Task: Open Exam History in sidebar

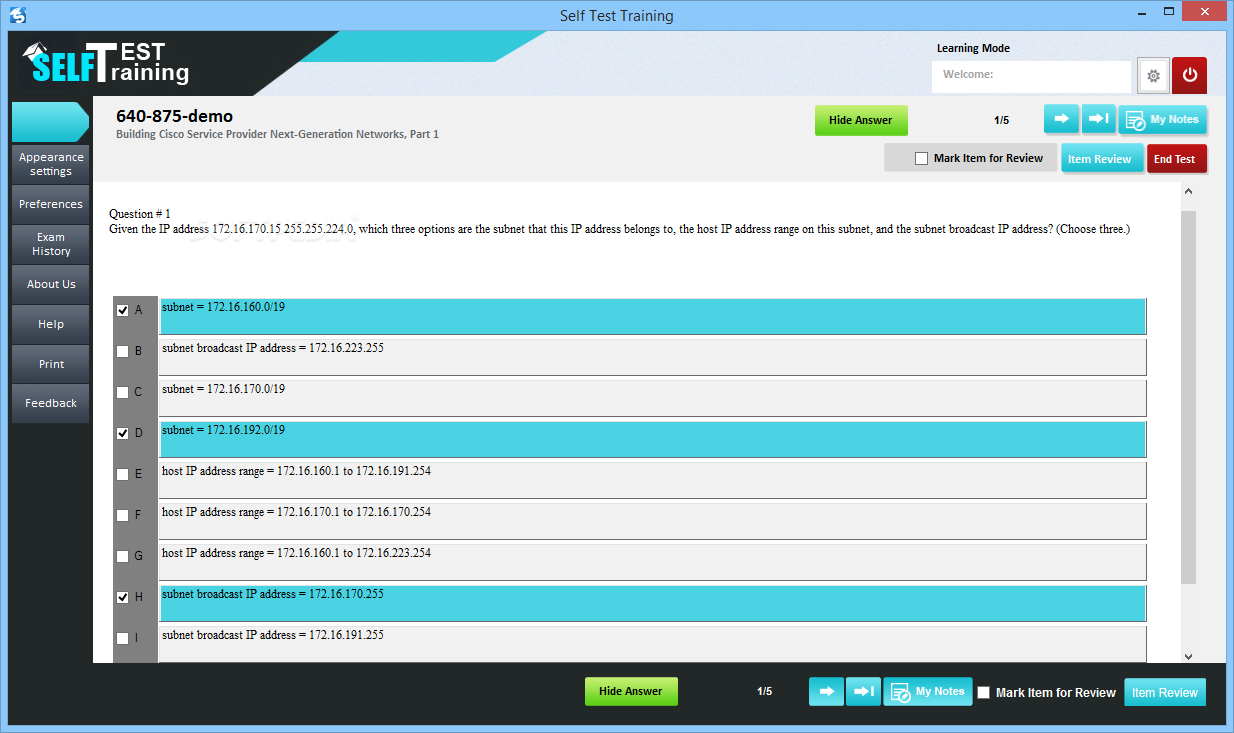Action: [51, 244]
